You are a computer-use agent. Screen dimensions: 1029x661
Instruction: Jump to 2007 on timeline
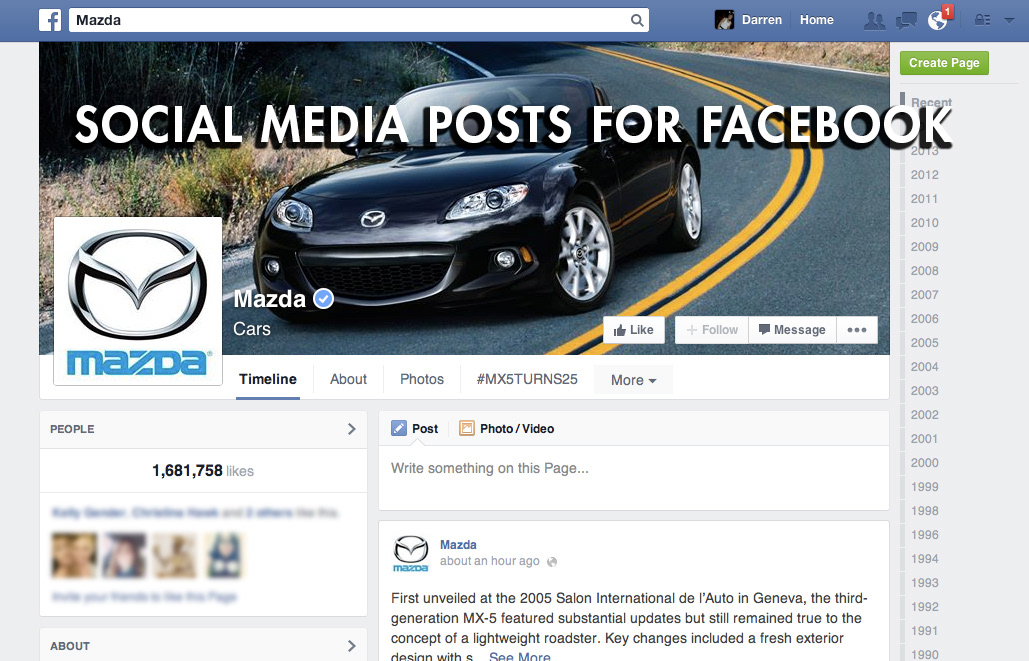(x=925, y=295)
